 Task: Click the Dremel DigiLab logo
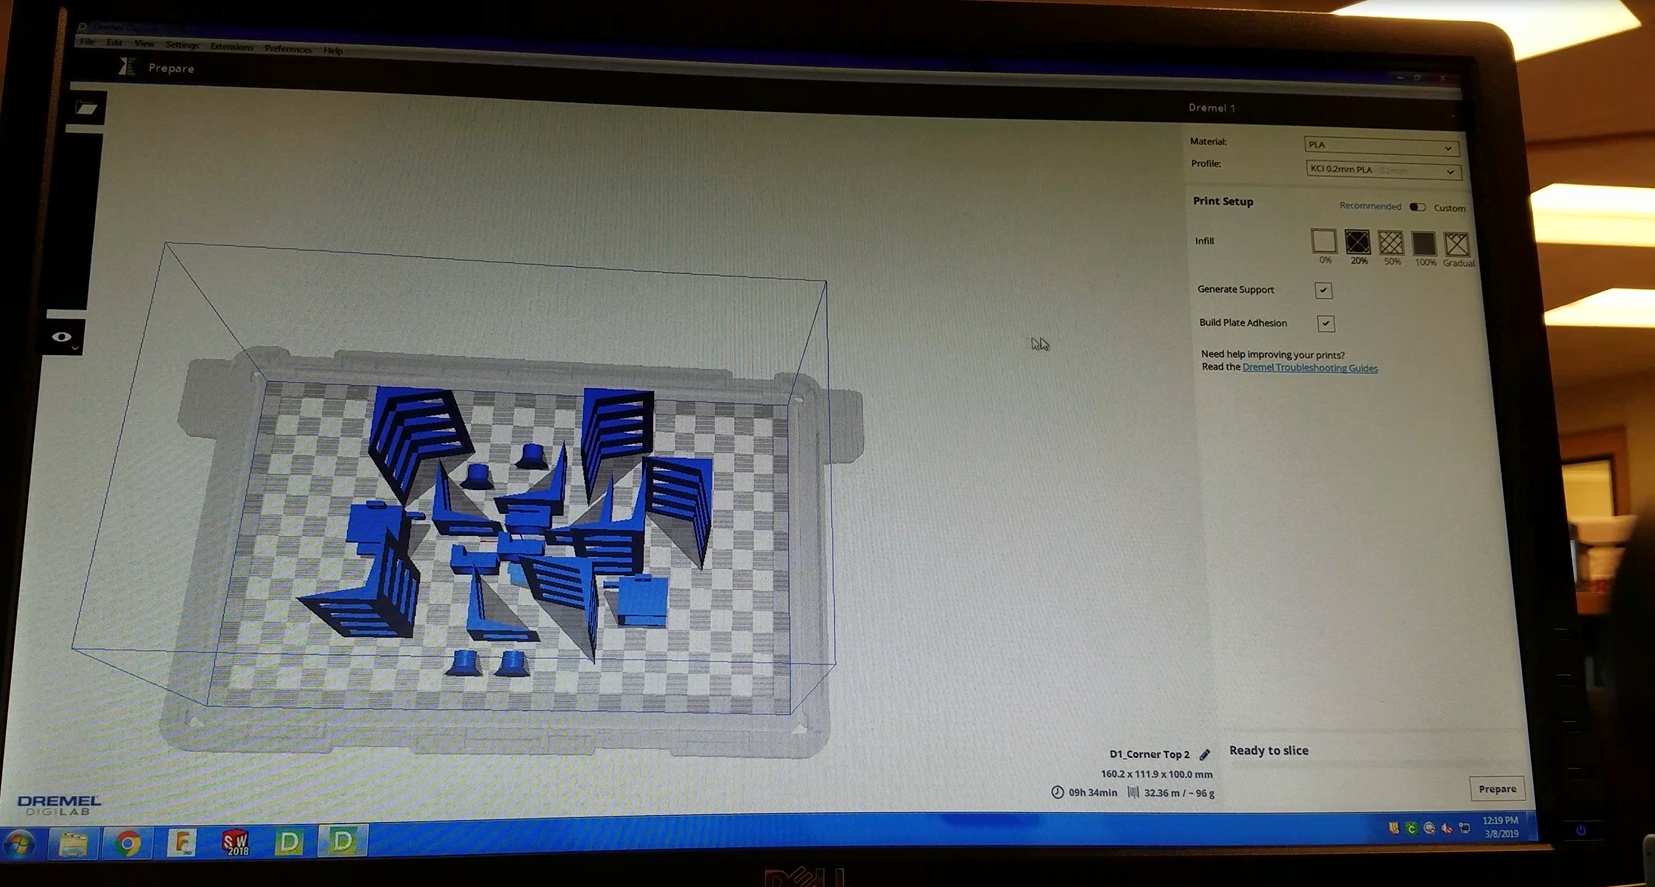59,805
